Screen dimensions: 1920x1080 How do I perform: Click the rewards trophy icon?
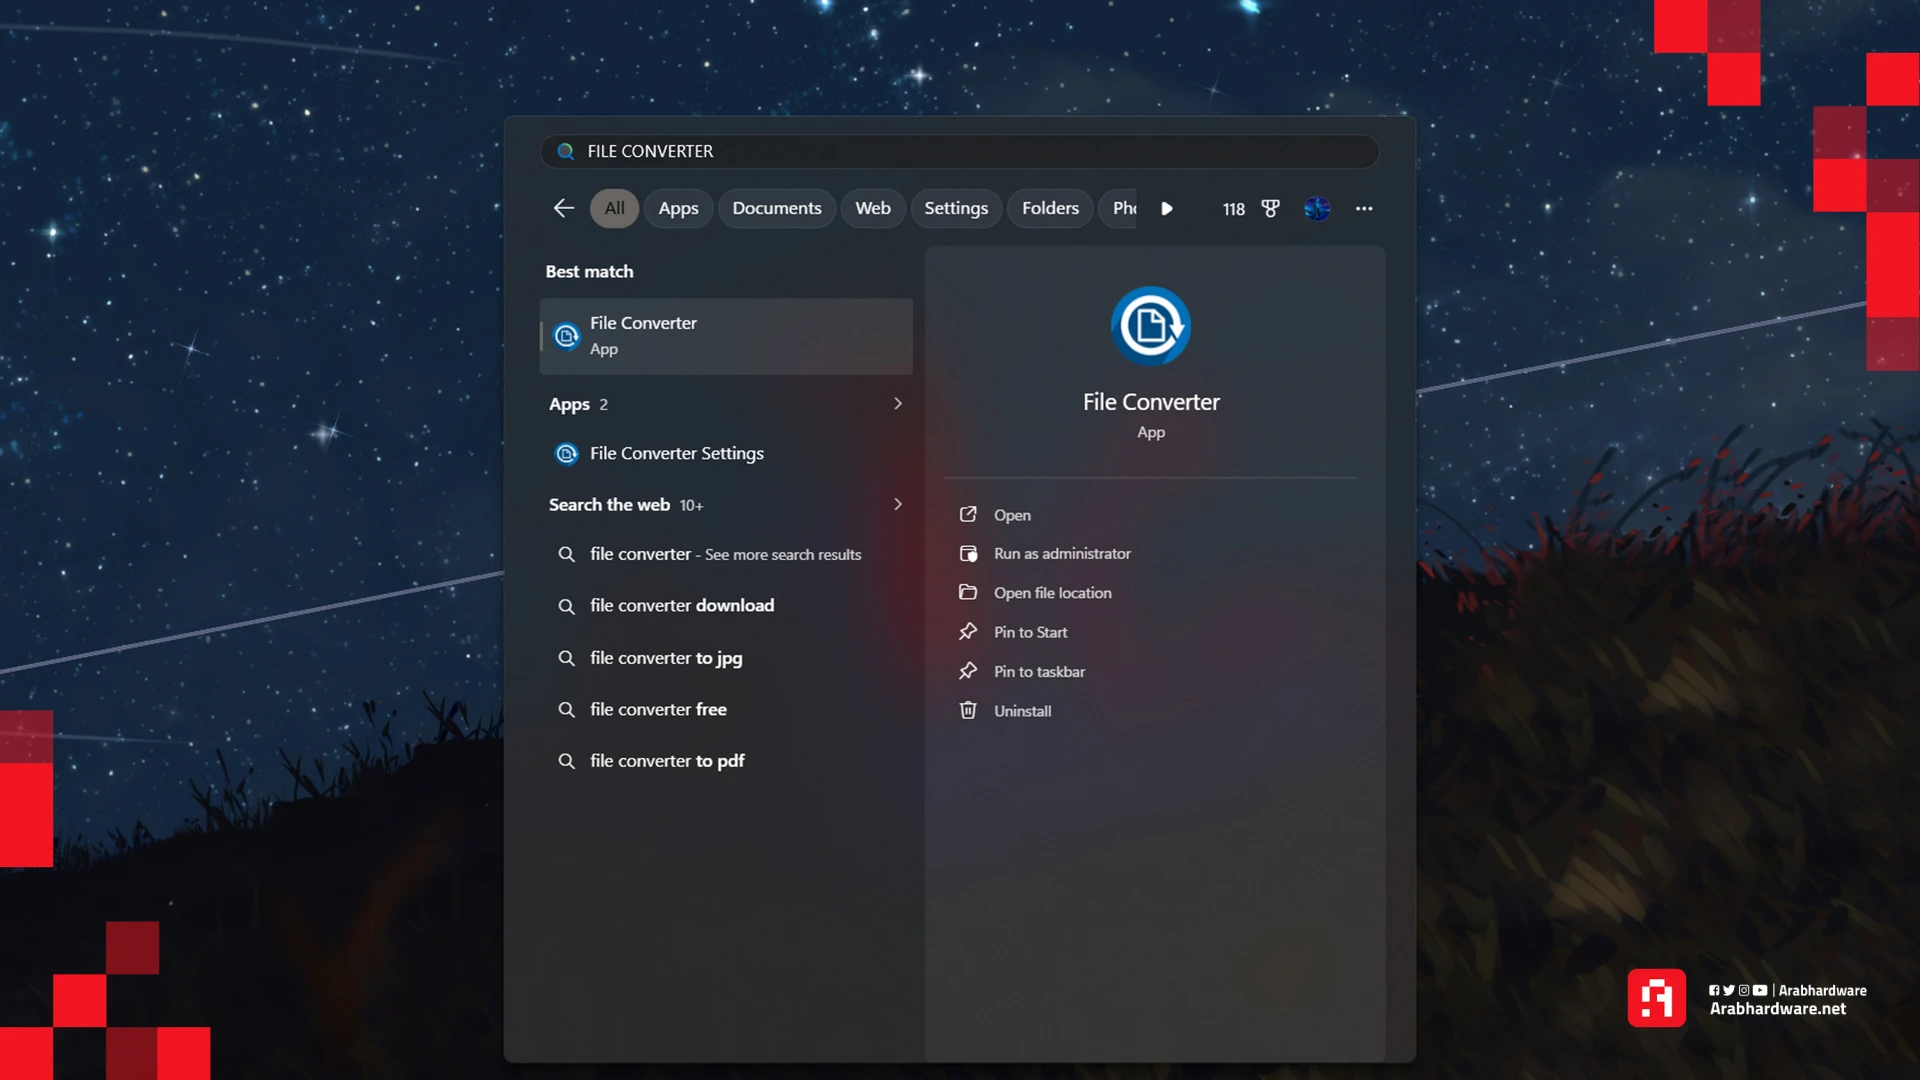tap(1270, 208)
